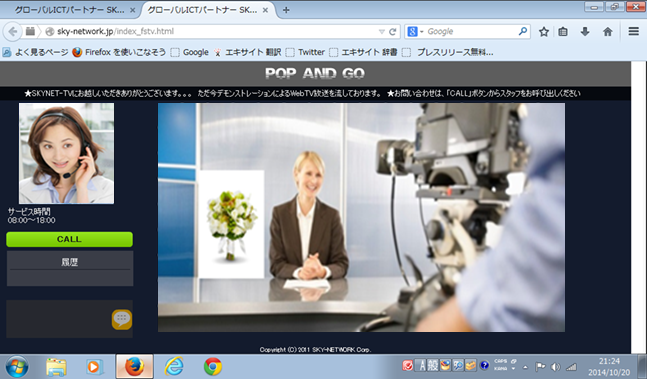Image resolution: width=647 pixels, height=379 pixels.
Task: Toggle the KANA indicator in language bar
Action: click(x=501, y=369)
